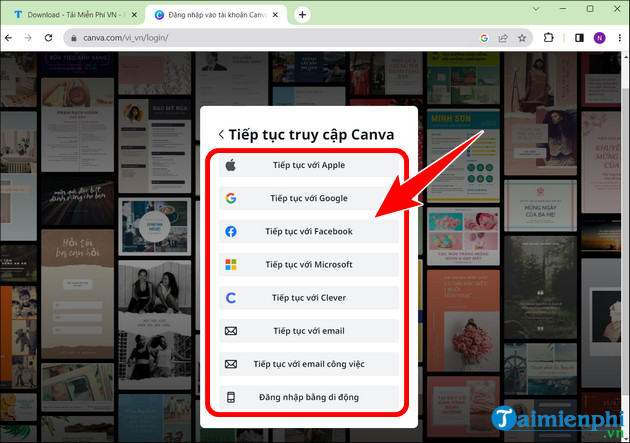Close the Đăng nhập vào tài khoản Canva tab
Viewport: 630px width, 443px height.
click(275, 15)
